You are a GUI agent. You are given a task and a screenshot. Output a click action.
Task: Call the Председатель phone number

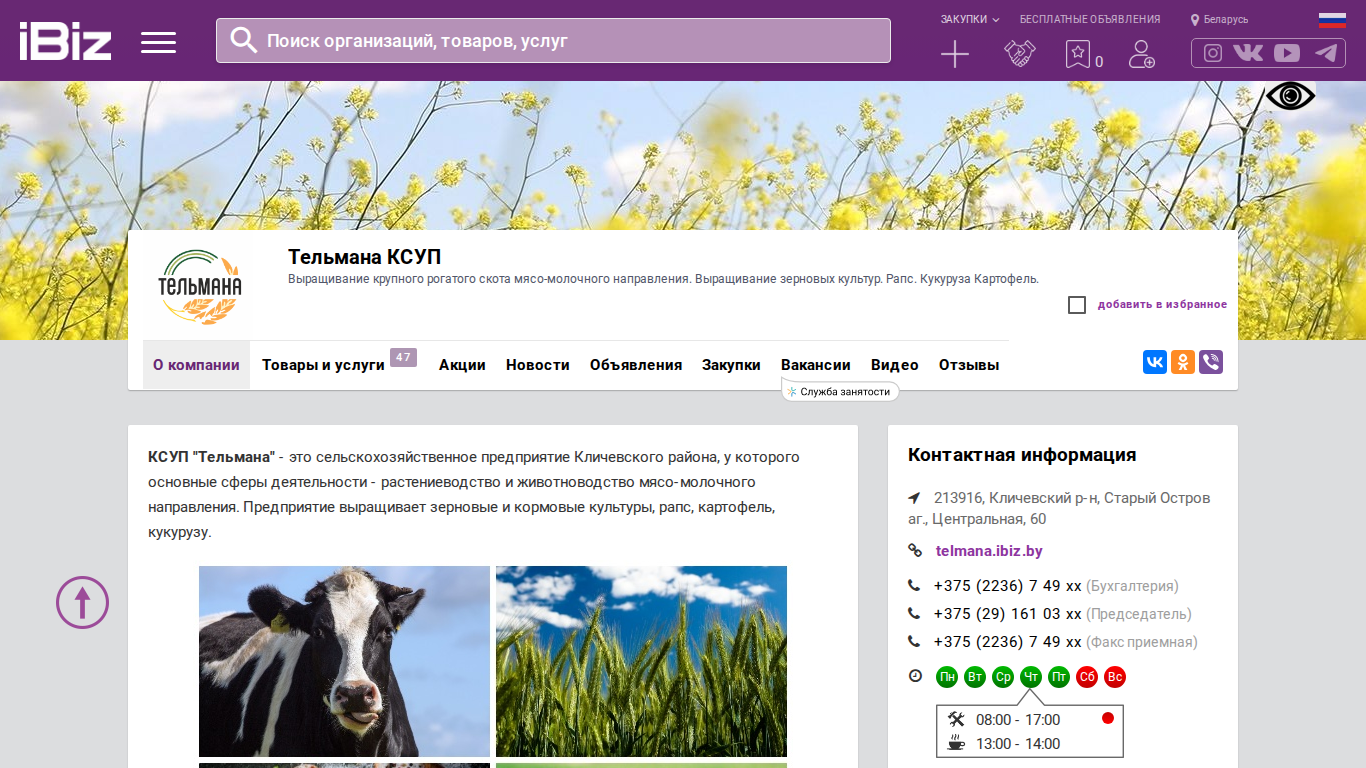tap(1008, 614)
